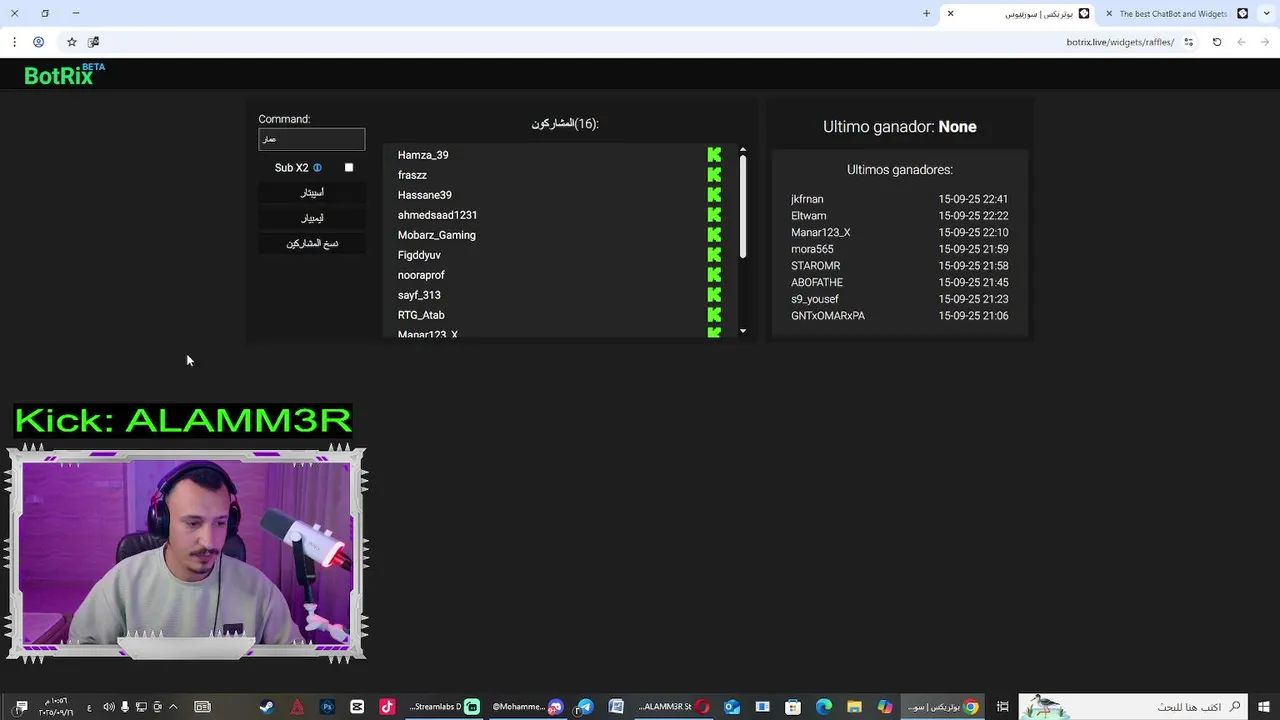Open File Explorer from the taskbar
The image size is (1280, 720).
(x=854, y=707)
